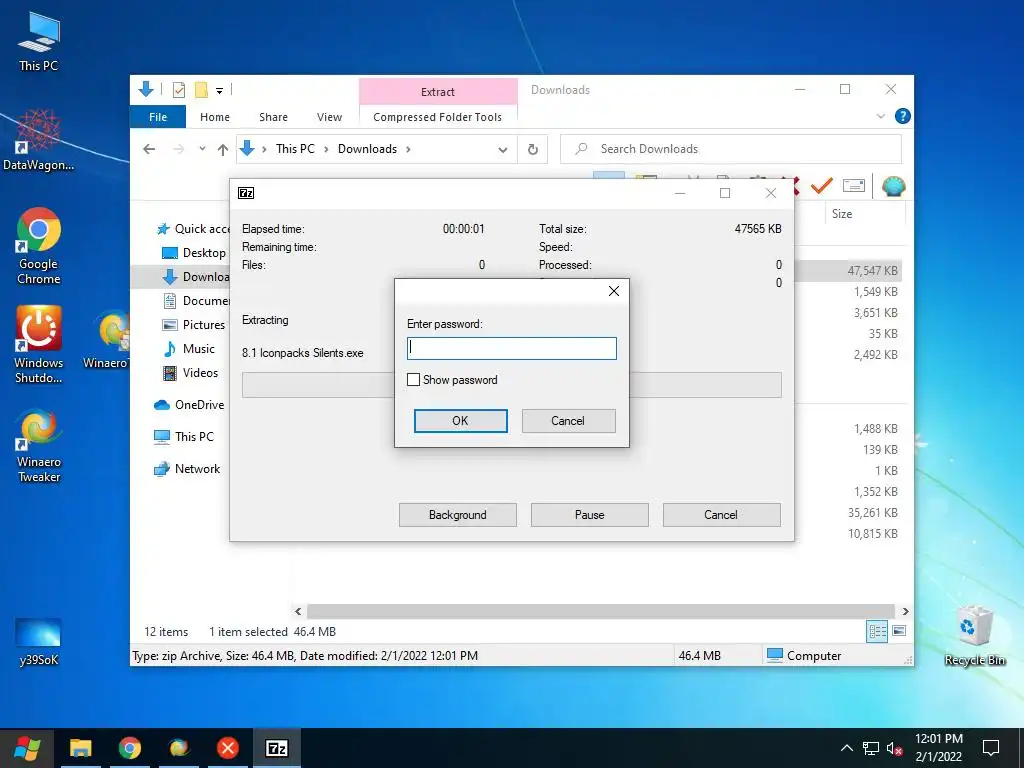
Task: Select Windows Shutdown desktop shortcut
Action: click(x=39, y=345)
